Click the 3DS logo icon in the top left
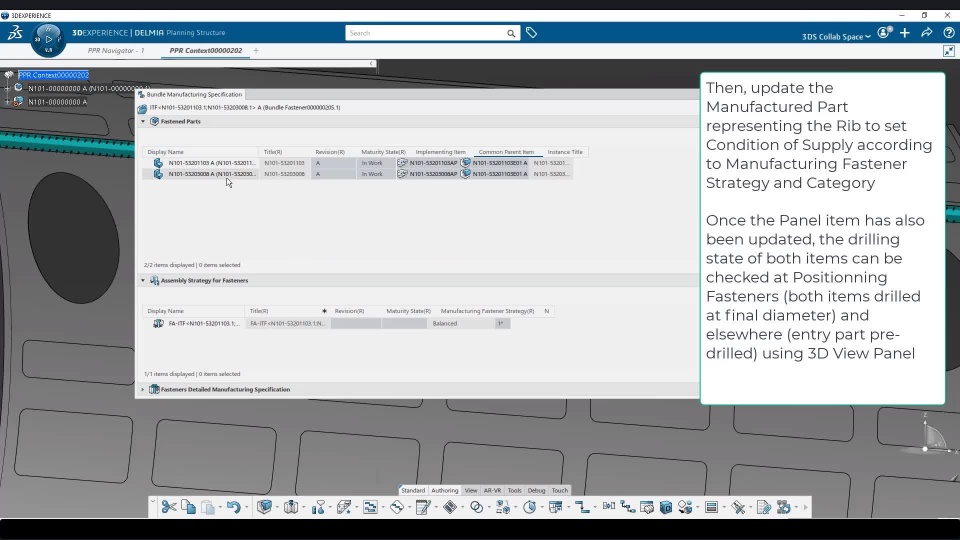 [x=15, y=32]
